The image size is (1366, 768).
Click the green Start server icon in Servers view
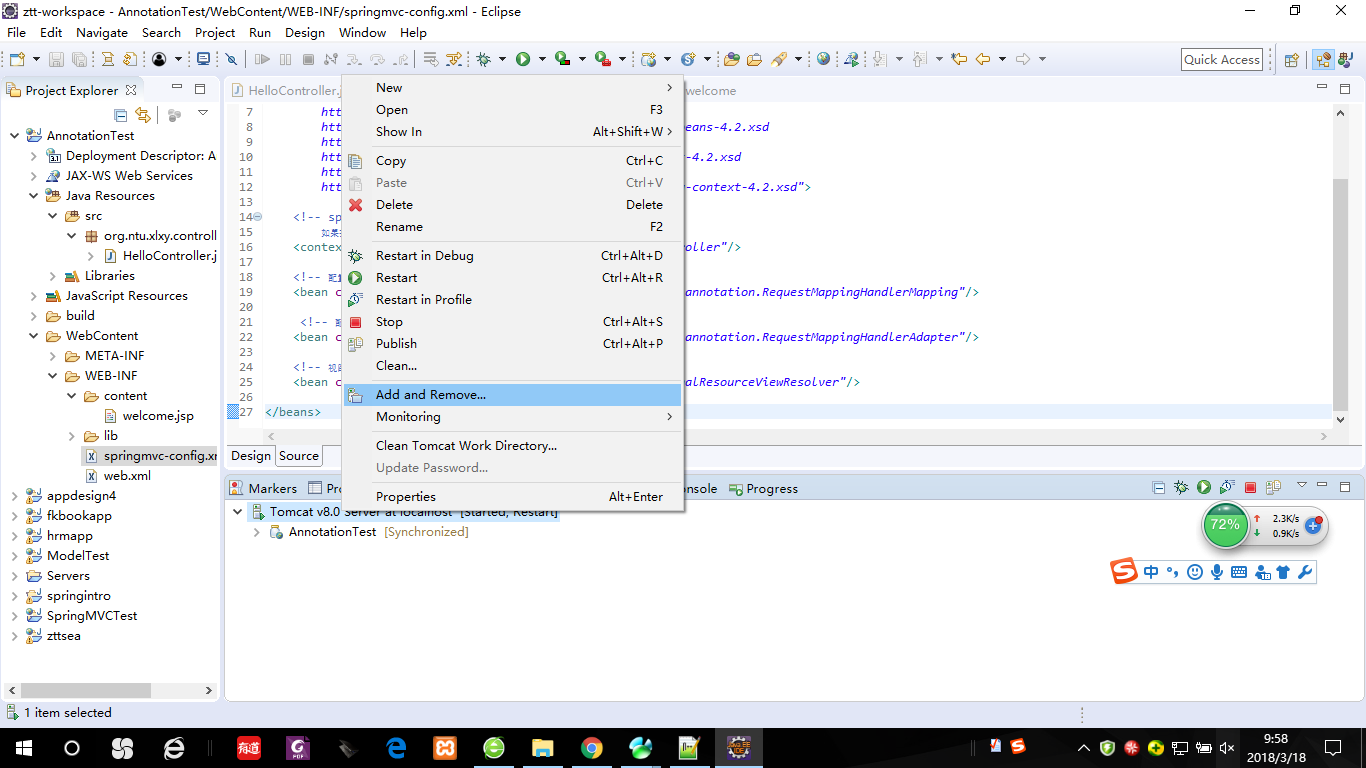point(1204,488)
